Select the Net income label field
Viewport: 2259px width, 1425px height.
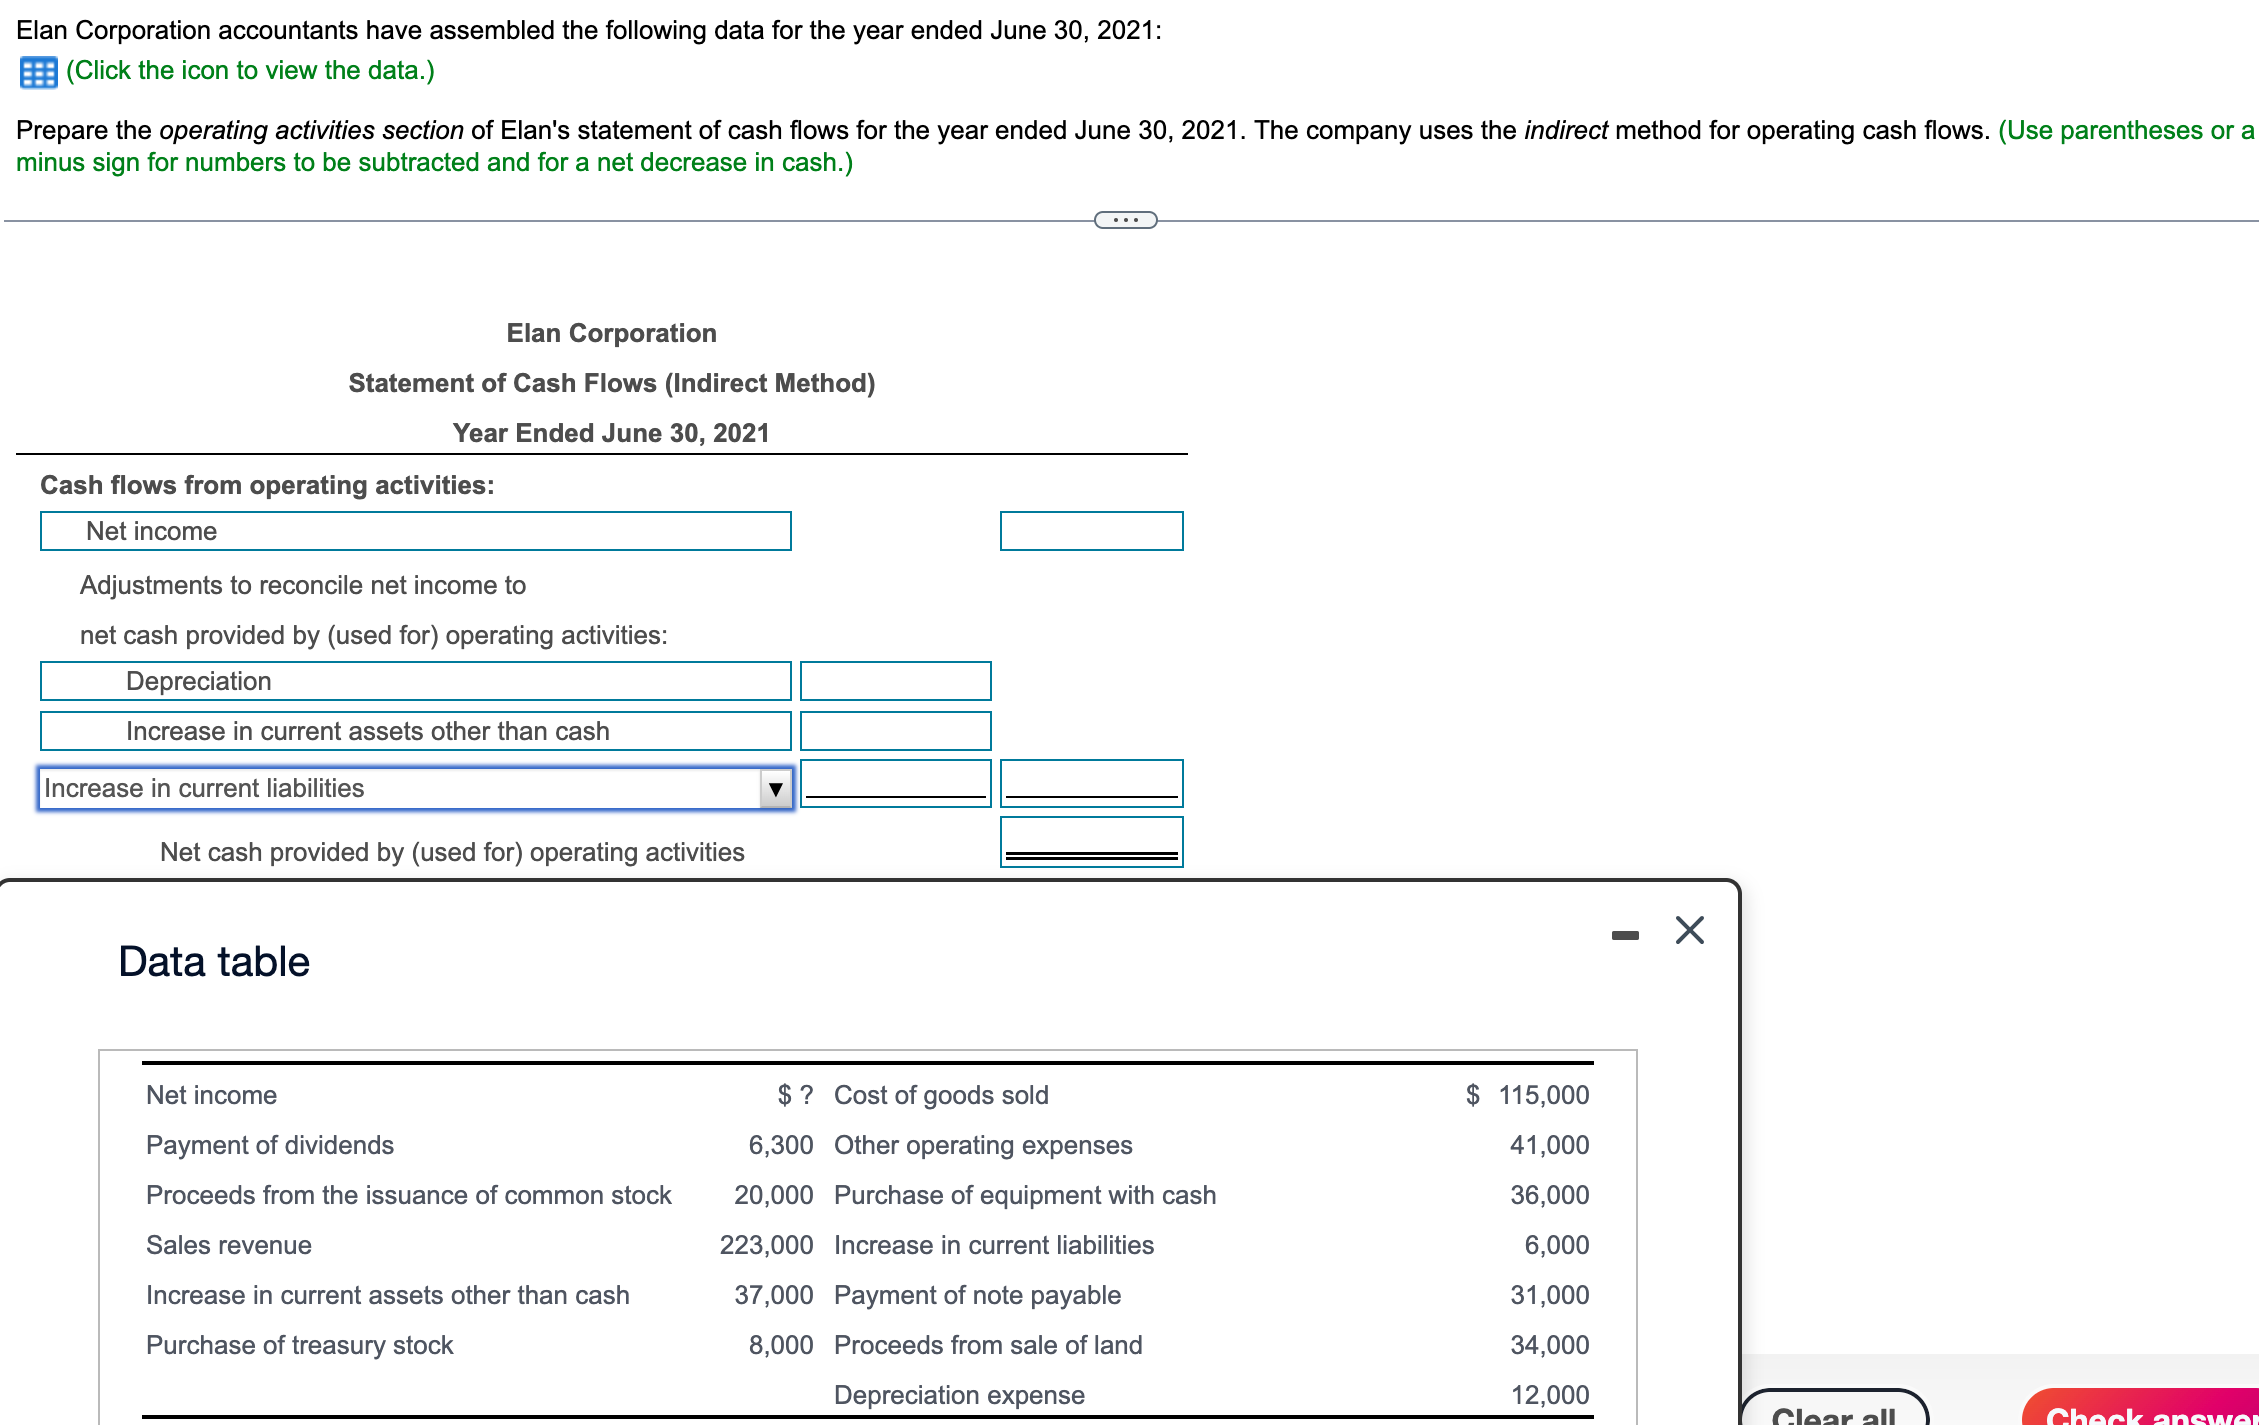415,531
